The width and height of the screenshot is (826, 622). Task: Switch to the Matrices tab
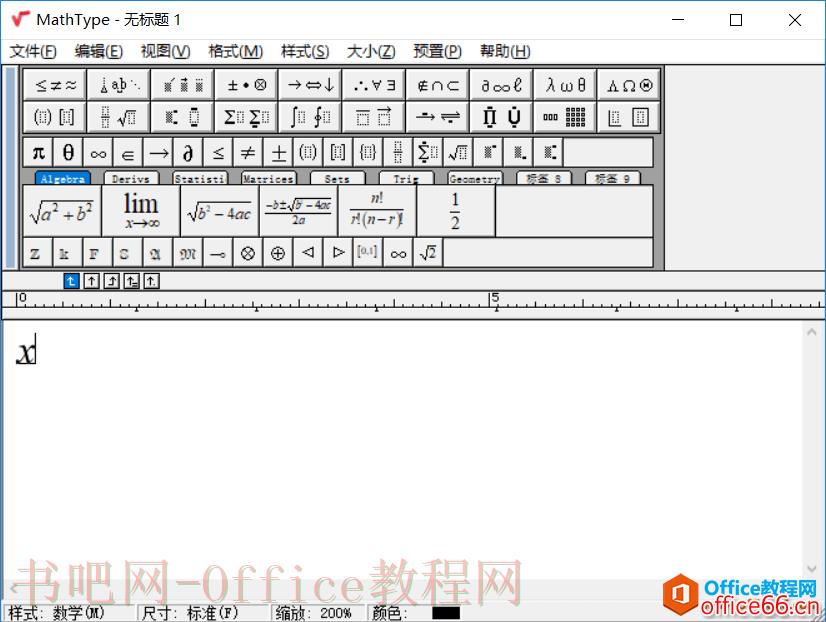(x=269, y=179)
